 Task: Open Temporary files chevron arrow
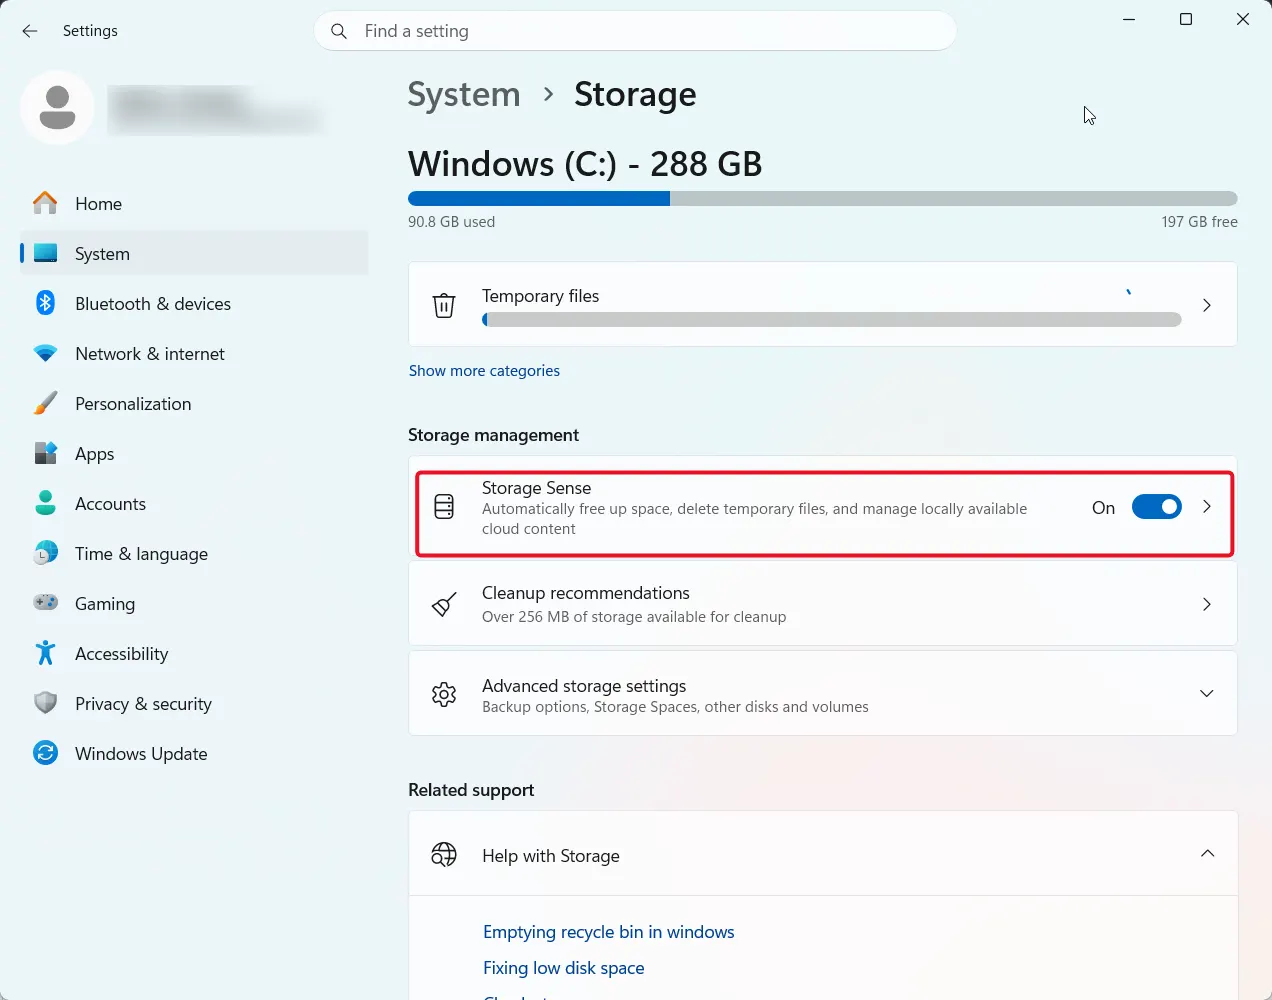1207,305
